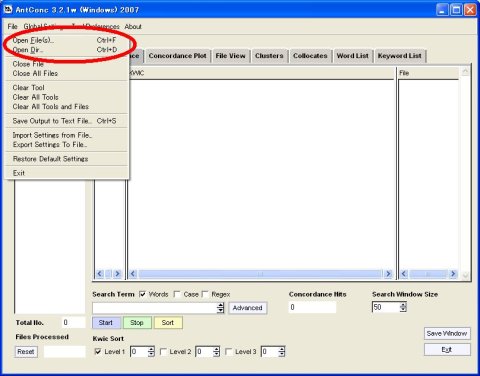Viewport: 480px width, 376px height.
Task: Click the hit column left scroll arrow
Action: tap(99, 274)
